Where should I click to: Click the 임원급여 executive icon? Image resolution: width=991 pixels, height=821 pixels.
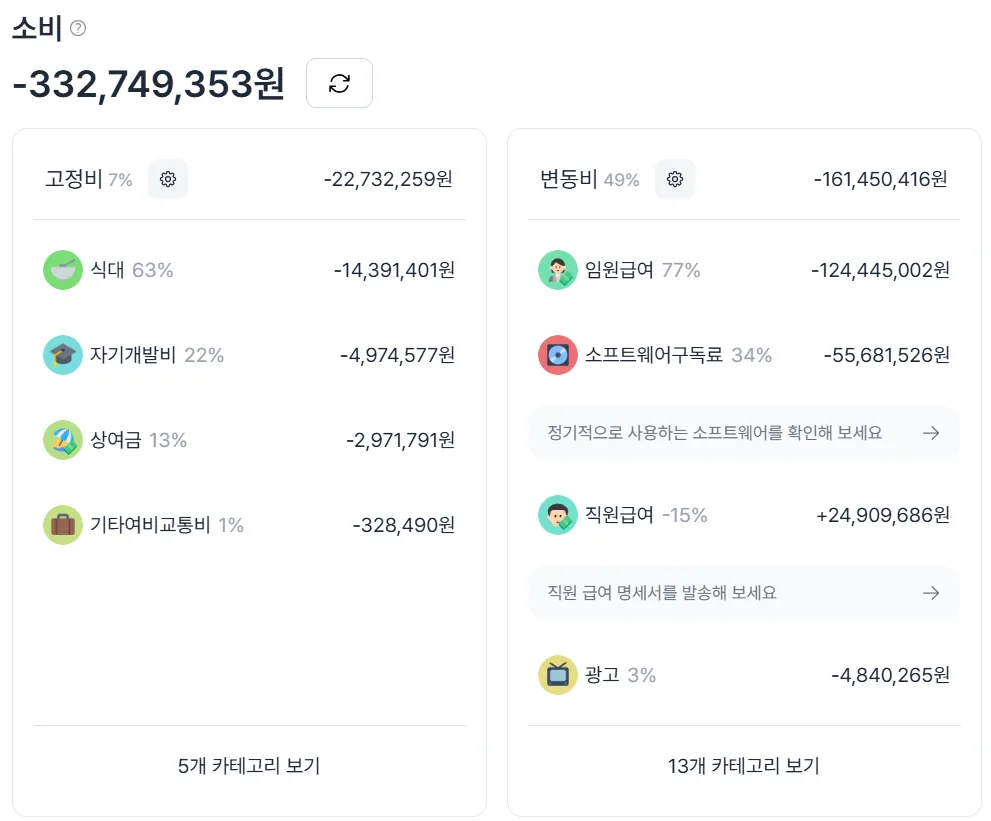(557, 270)
